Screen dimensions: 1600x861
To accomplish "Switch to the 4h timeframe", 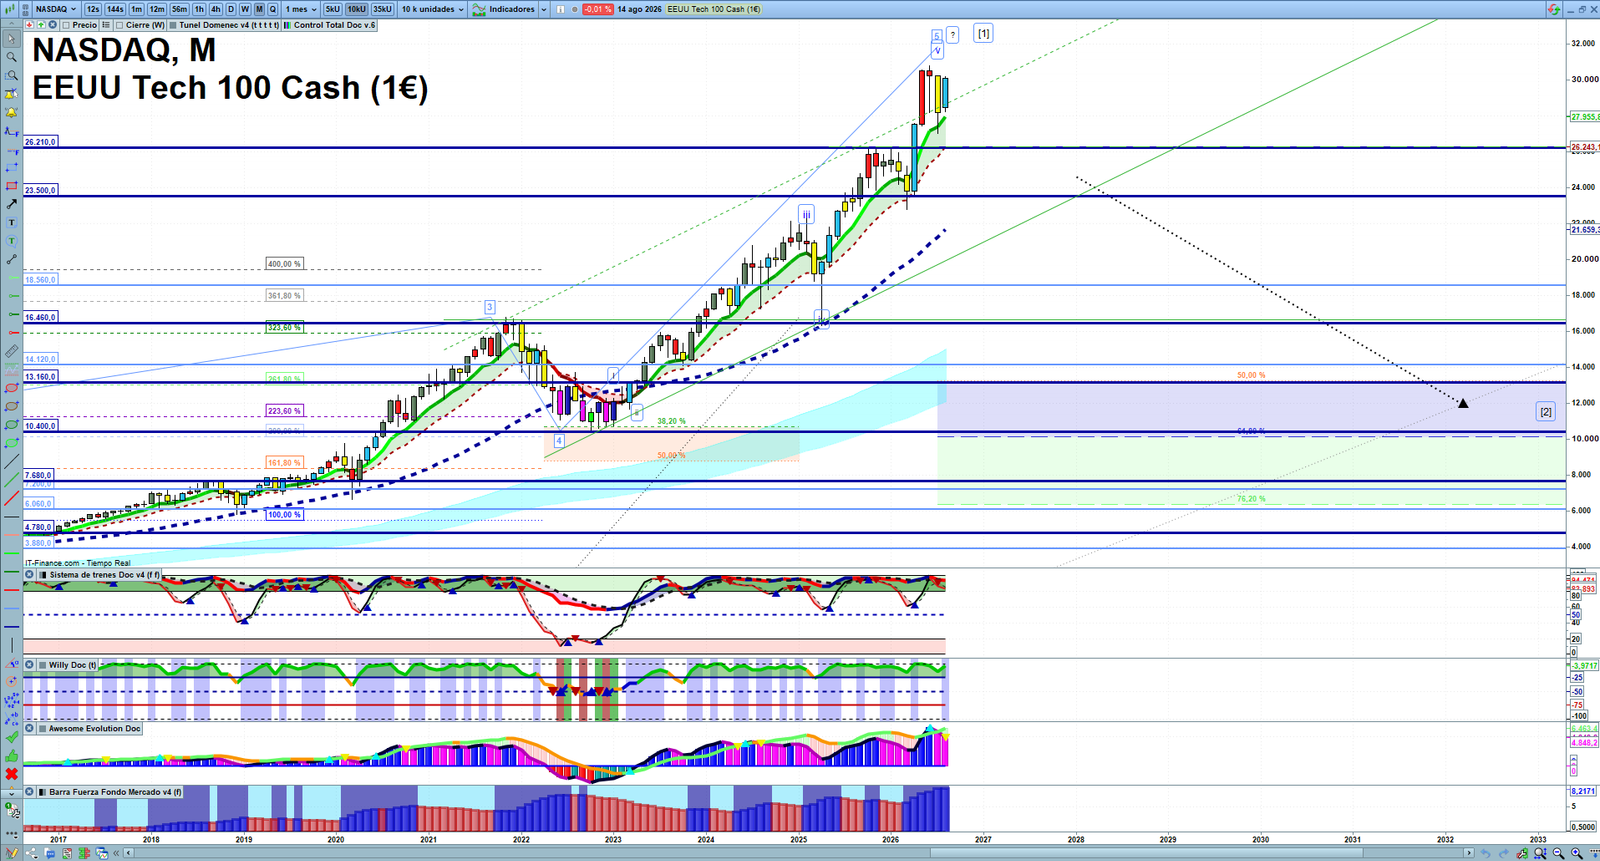I will click(x=215, y=9).
